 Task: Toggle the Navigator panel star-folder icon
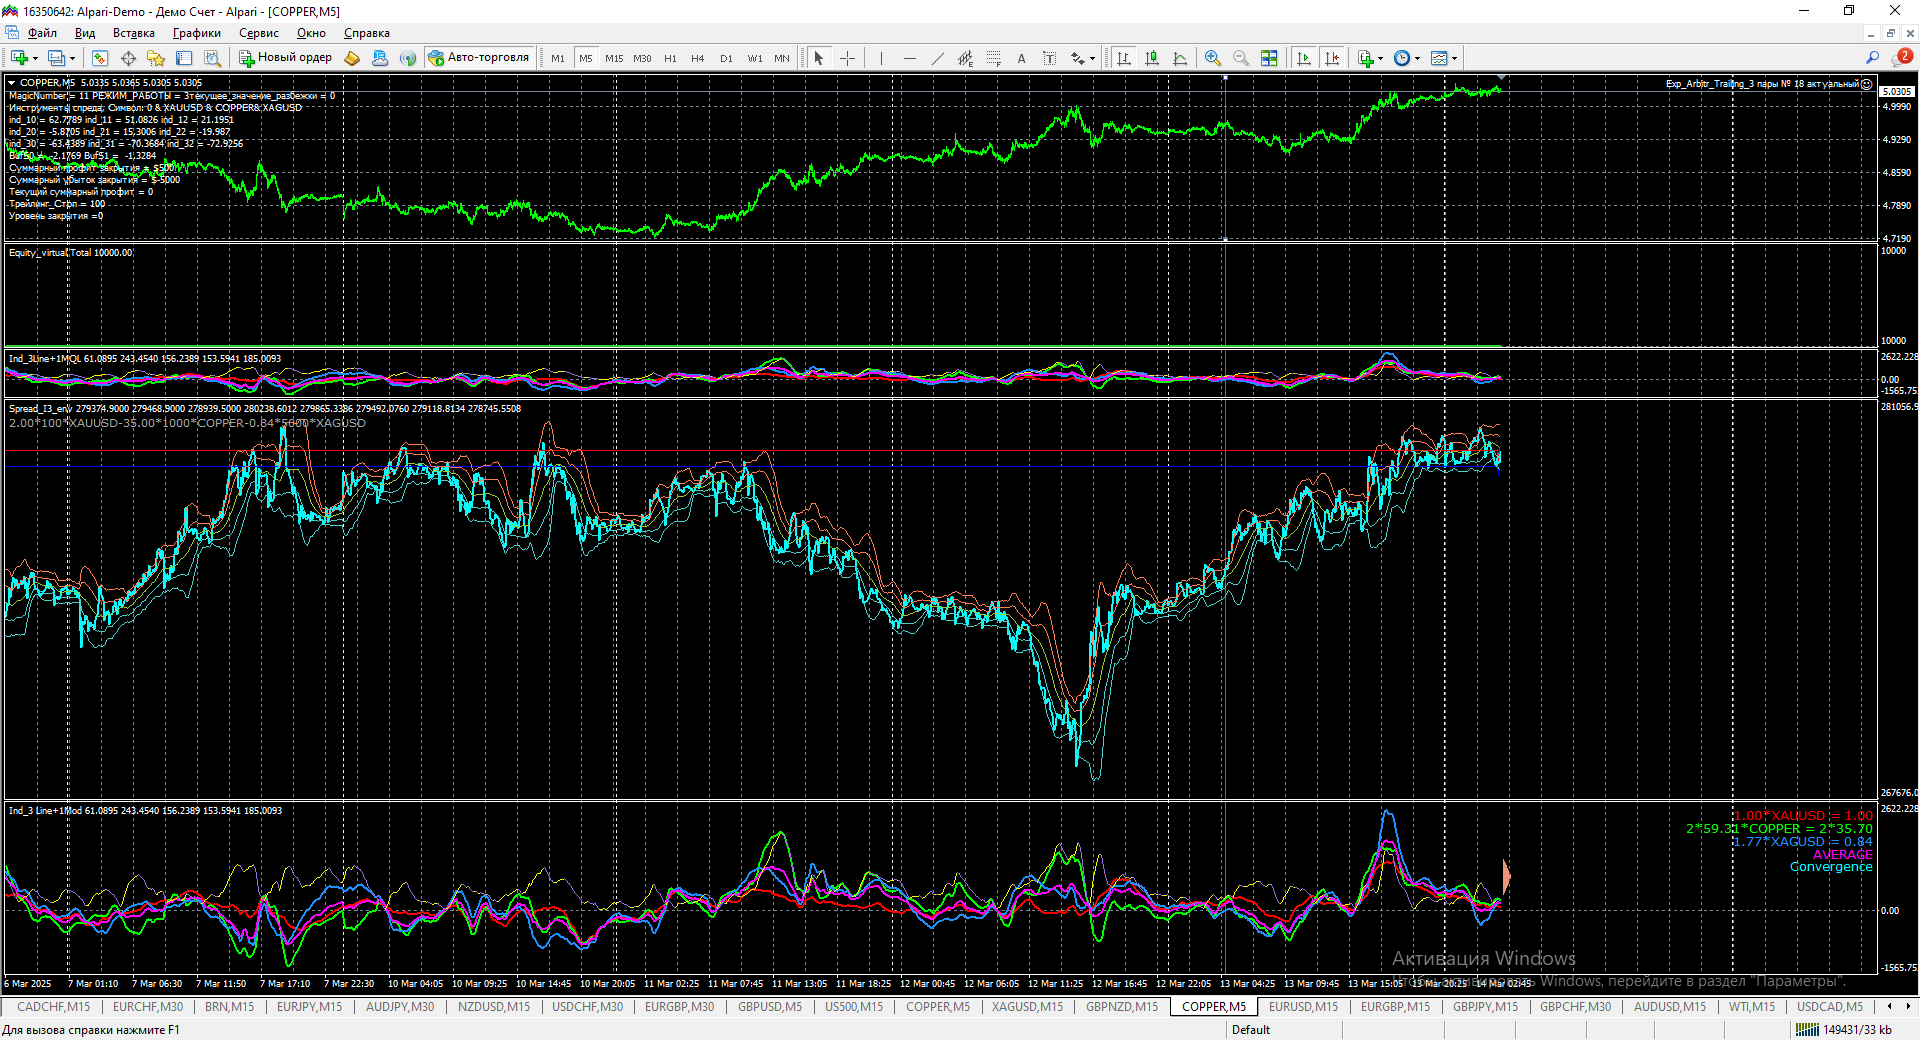coord(156,58)
